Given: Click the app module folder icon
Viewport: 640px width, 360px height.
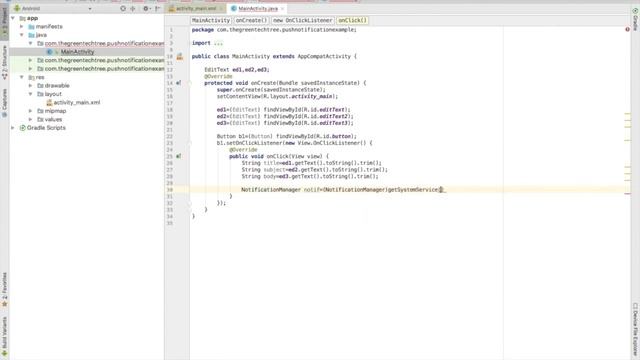Looking at the screenshot, I should pyautogui.click(x=22, y=18).
